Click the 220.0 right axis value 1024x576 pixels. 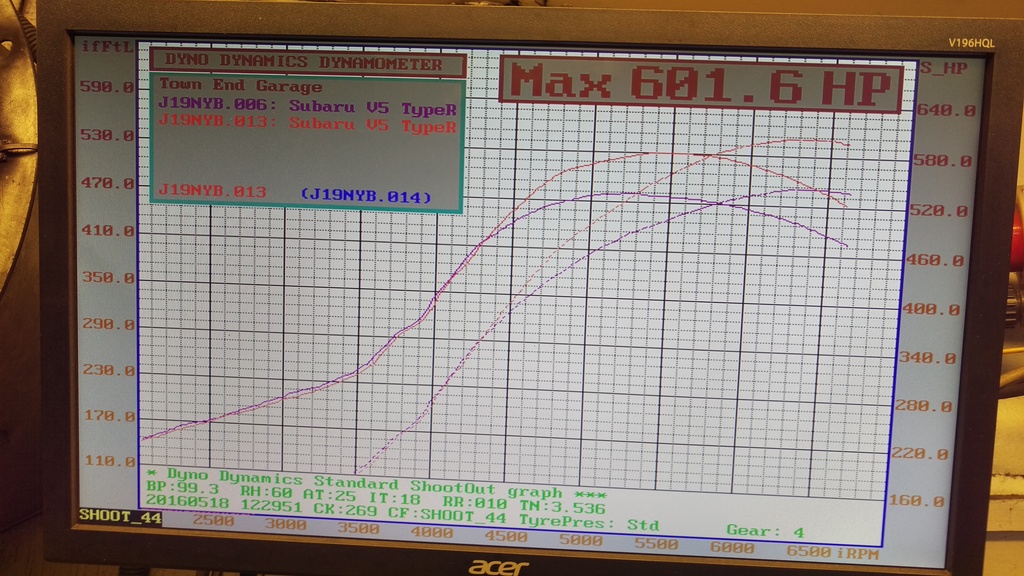click(x=919, y=454)
